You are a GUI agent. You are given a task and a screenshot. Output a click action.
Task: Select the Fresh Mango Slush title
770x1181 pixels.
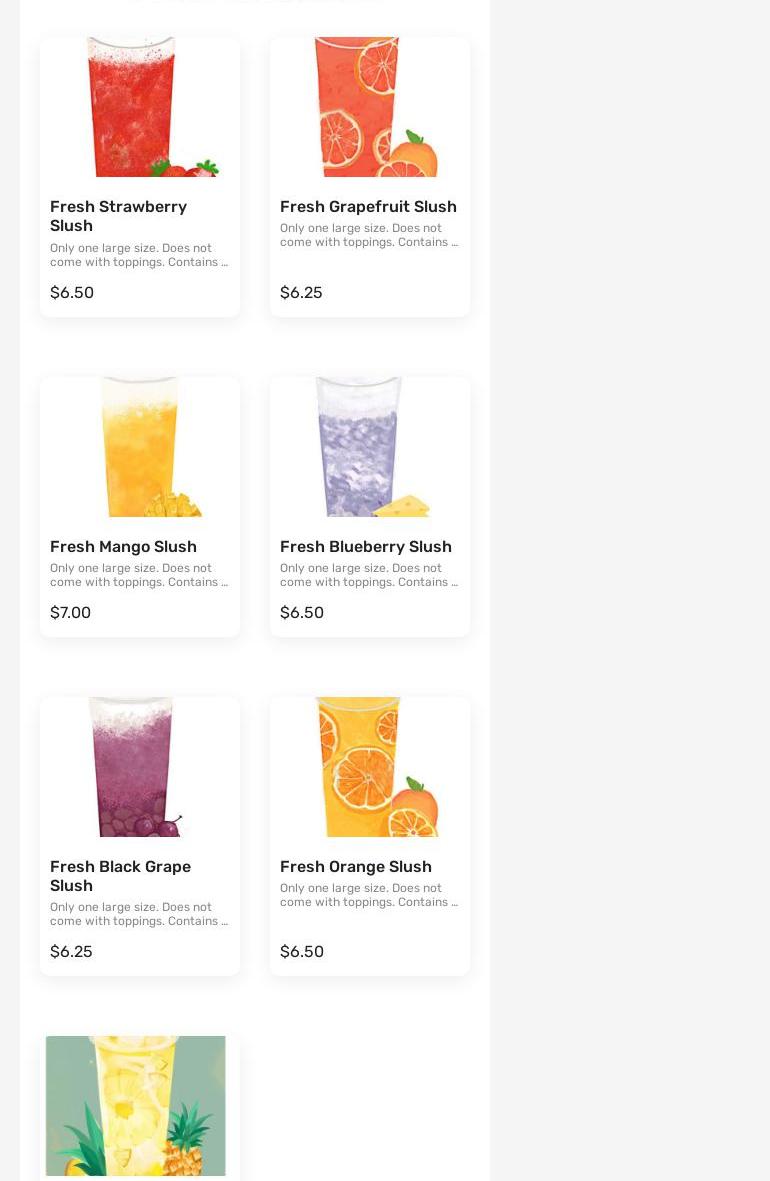tap(124, 547)
